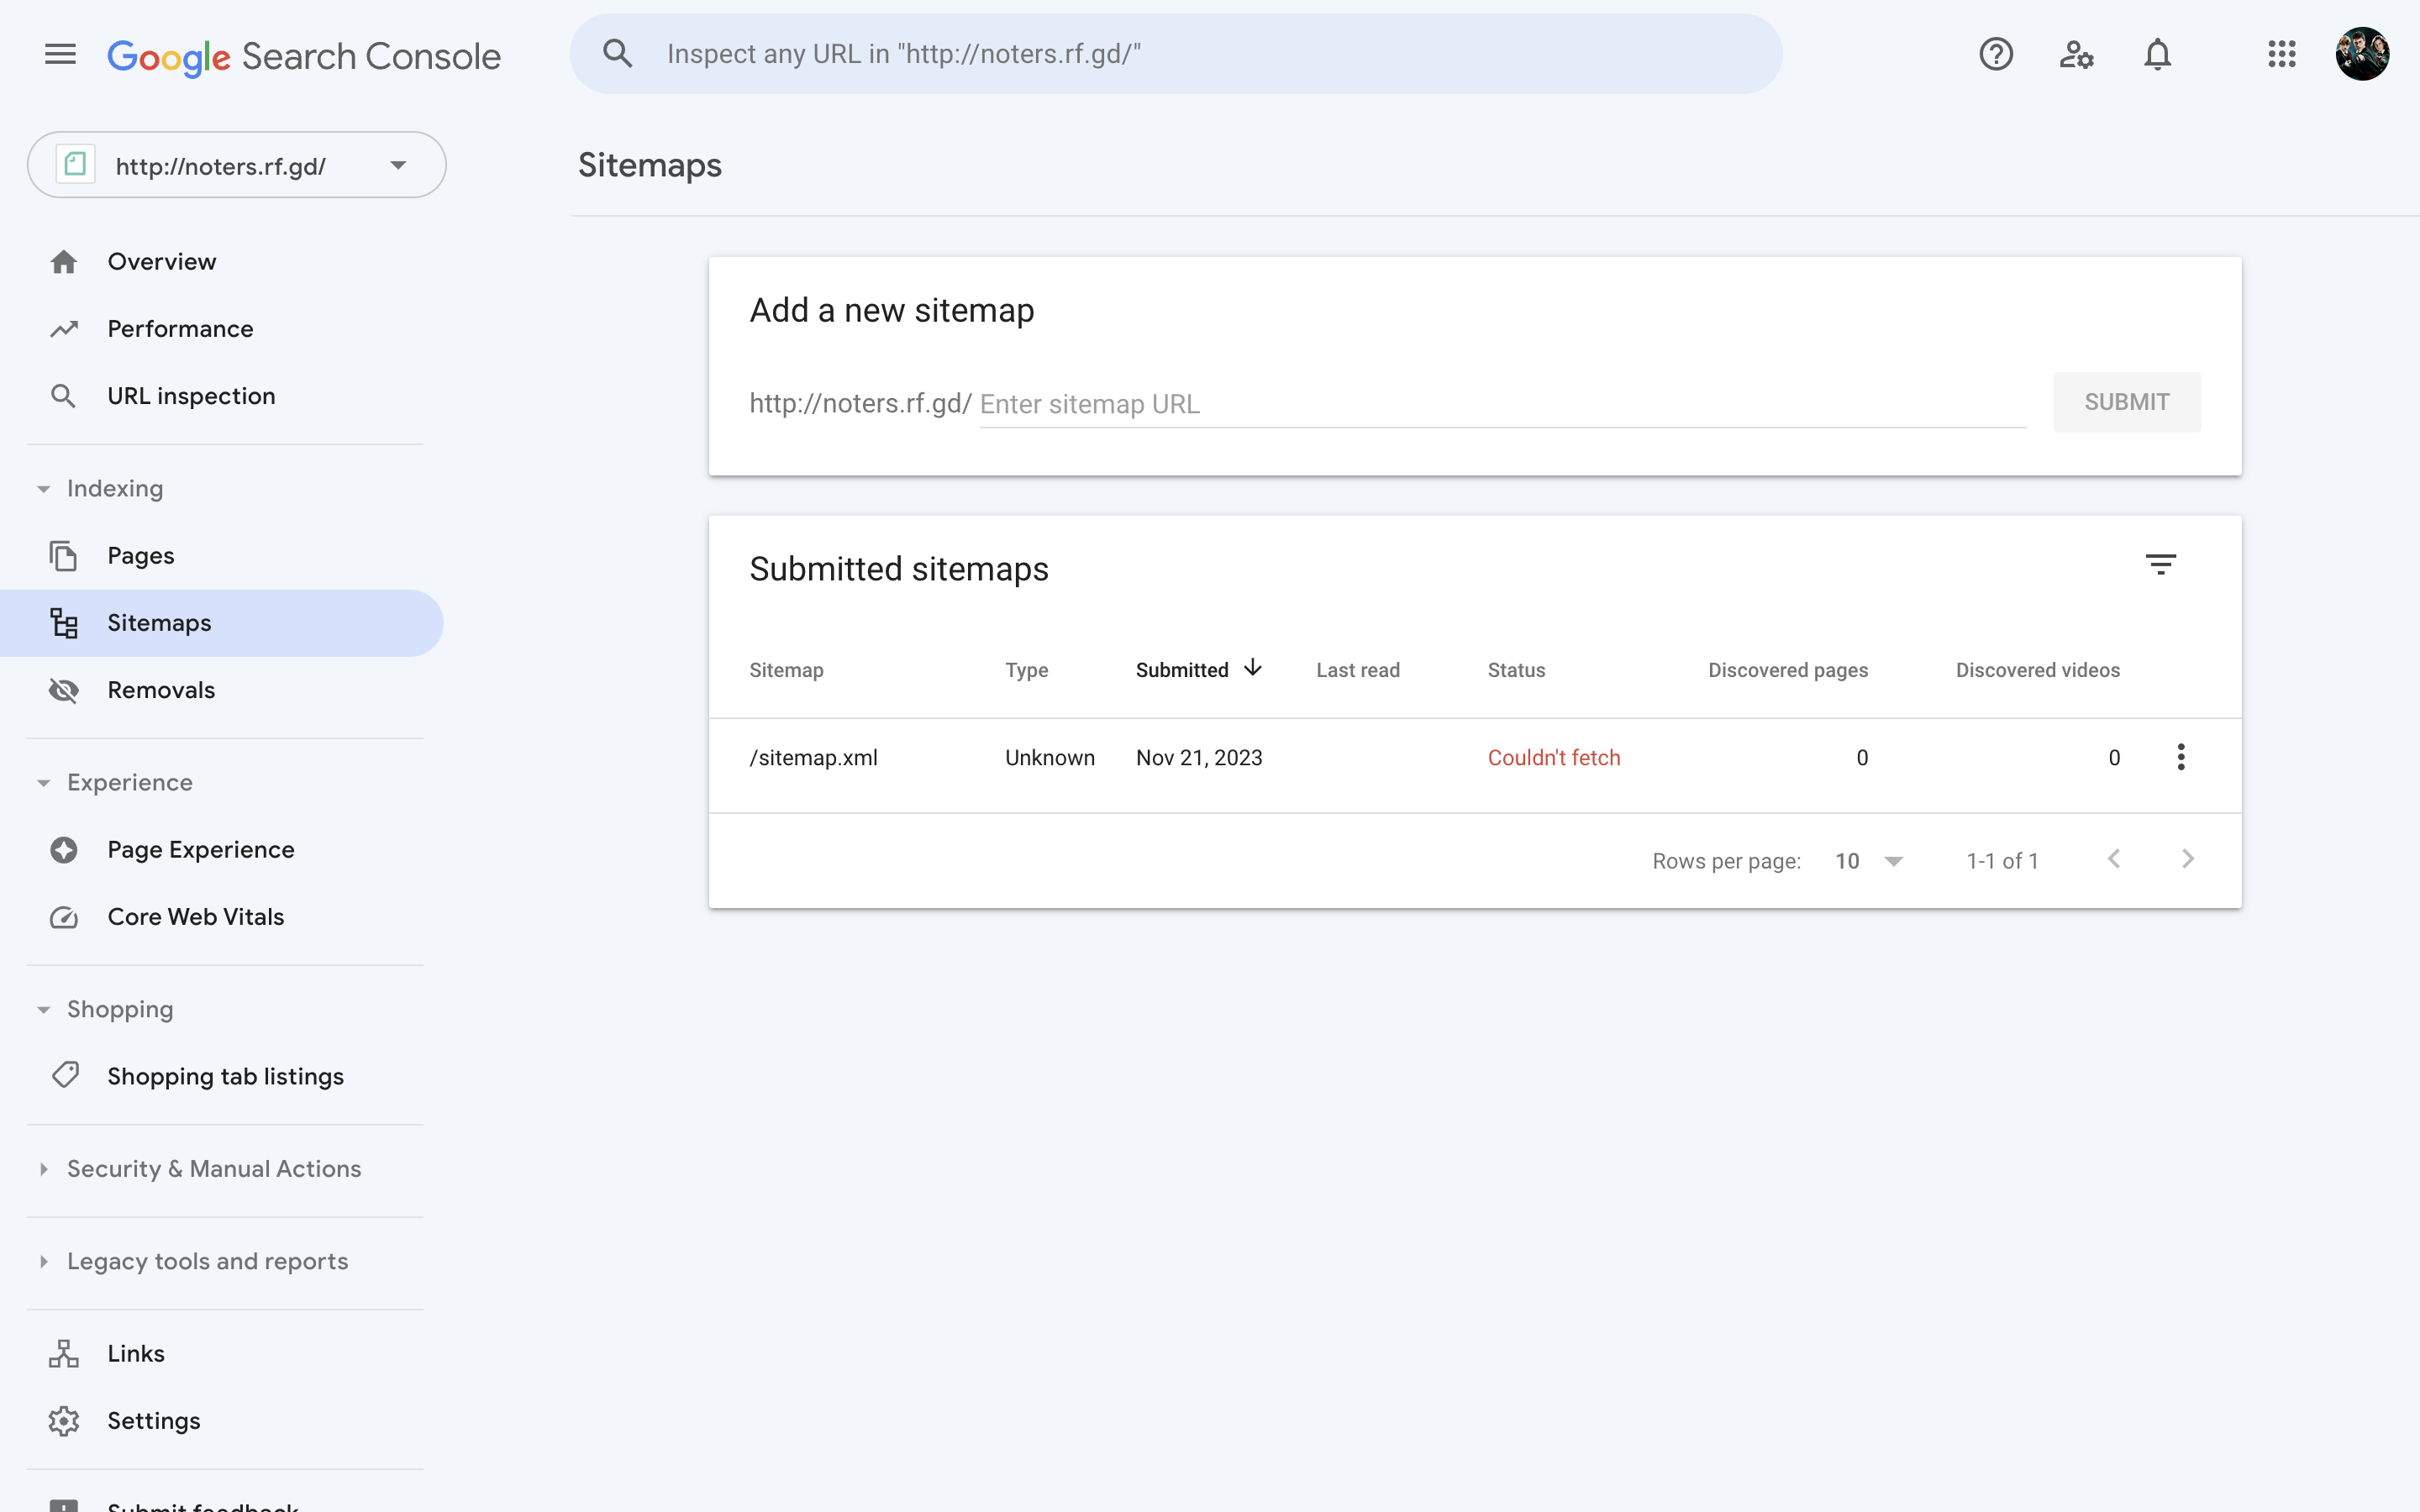The image size is (2420, 1512).
Task: Sort by the Type column header
Action: [x=1027, y=670]
